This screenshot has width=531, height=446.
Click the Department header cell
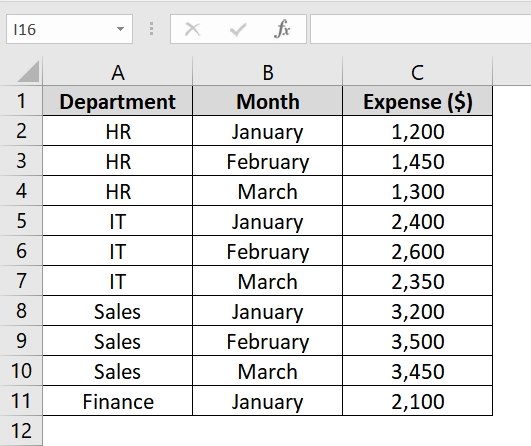coord(118,101)
